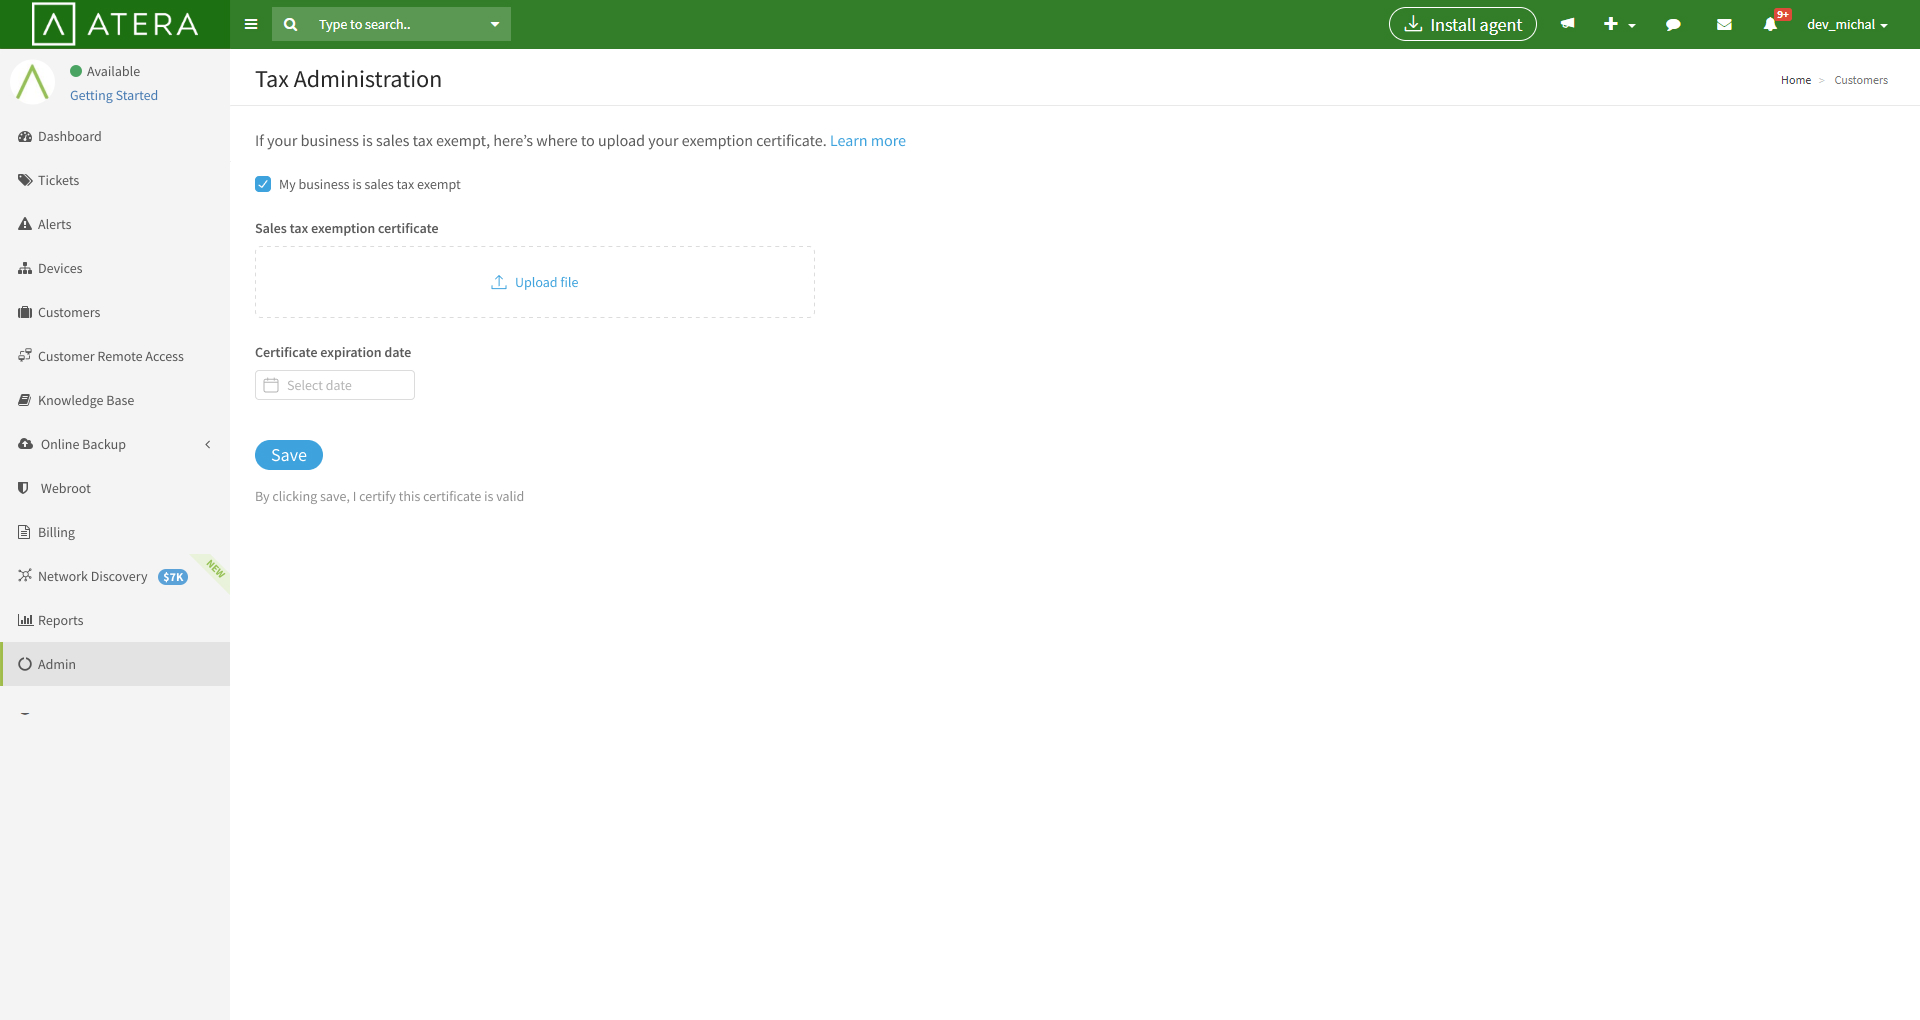Click the Upload file link
Image resolution: width=1920 pixels, height=1020 pixels.
point(546,282)
